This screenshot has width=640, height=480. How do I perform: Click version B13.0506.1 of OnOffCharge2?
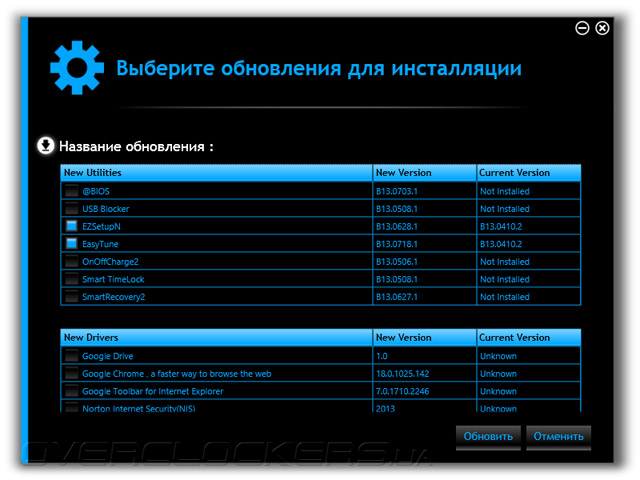click(x=397, y=262)
